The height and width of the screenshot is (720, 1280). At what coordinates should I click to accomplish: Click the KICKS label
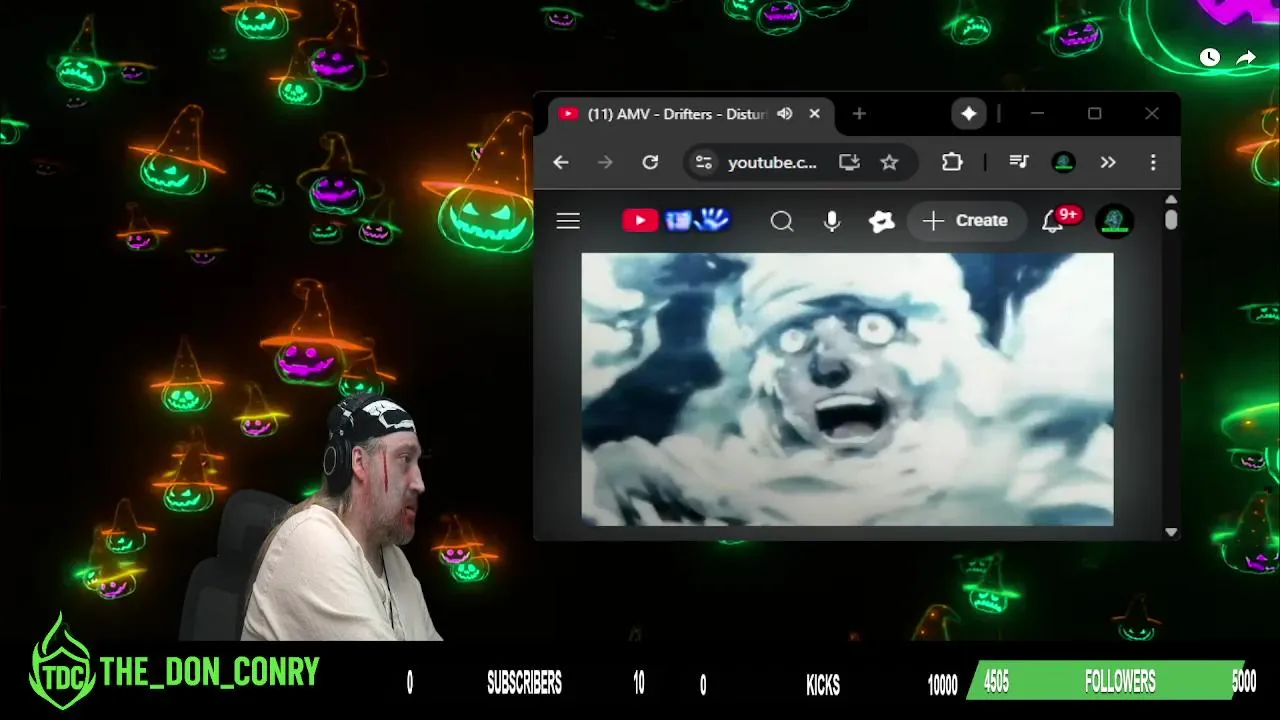[x=823, y=685]
